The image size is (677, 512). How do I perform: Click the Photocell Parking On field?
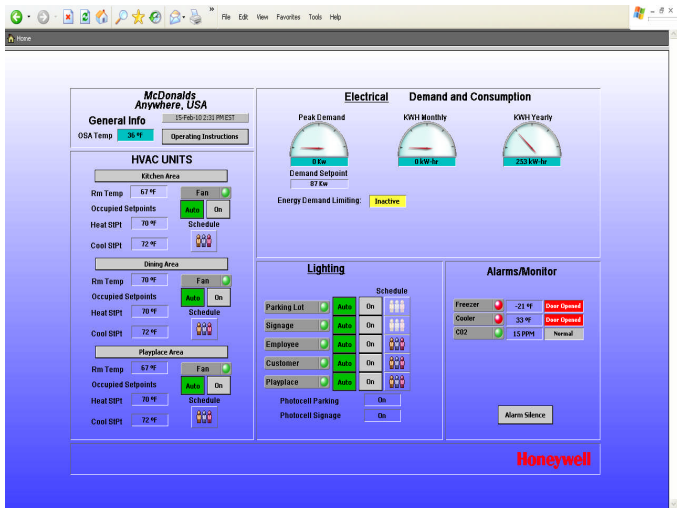(x=382, y=400)
